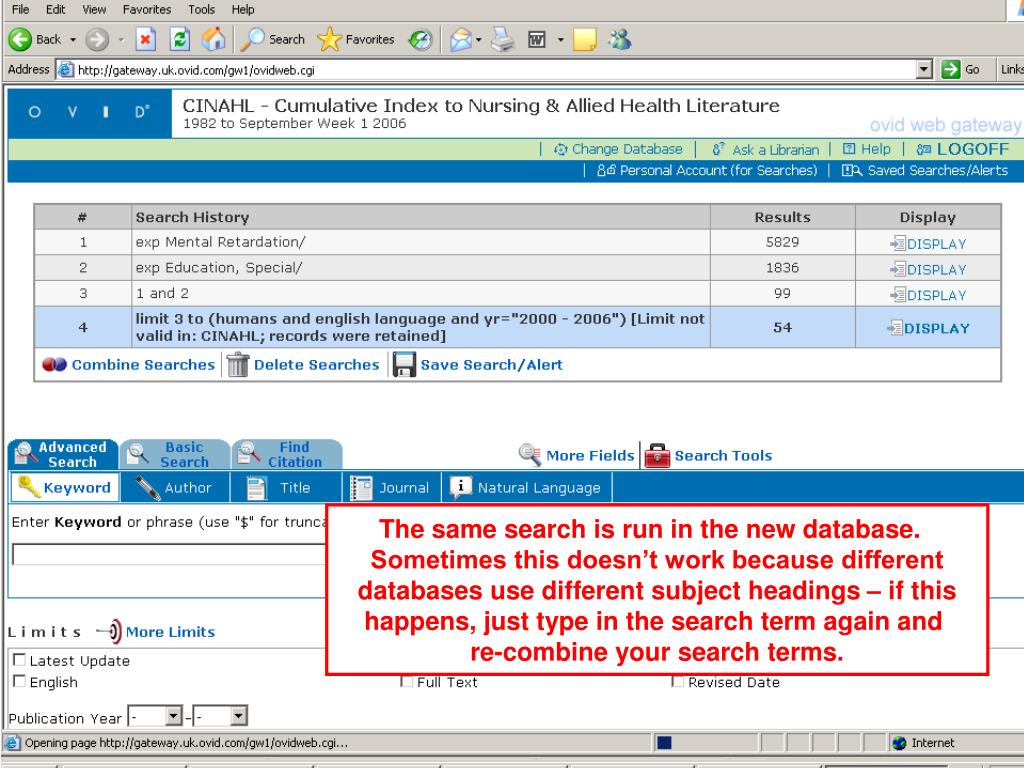Open the Favorites menu
Image resolution: width=1024 pixels, height=768 pixels.
[147, 9]
